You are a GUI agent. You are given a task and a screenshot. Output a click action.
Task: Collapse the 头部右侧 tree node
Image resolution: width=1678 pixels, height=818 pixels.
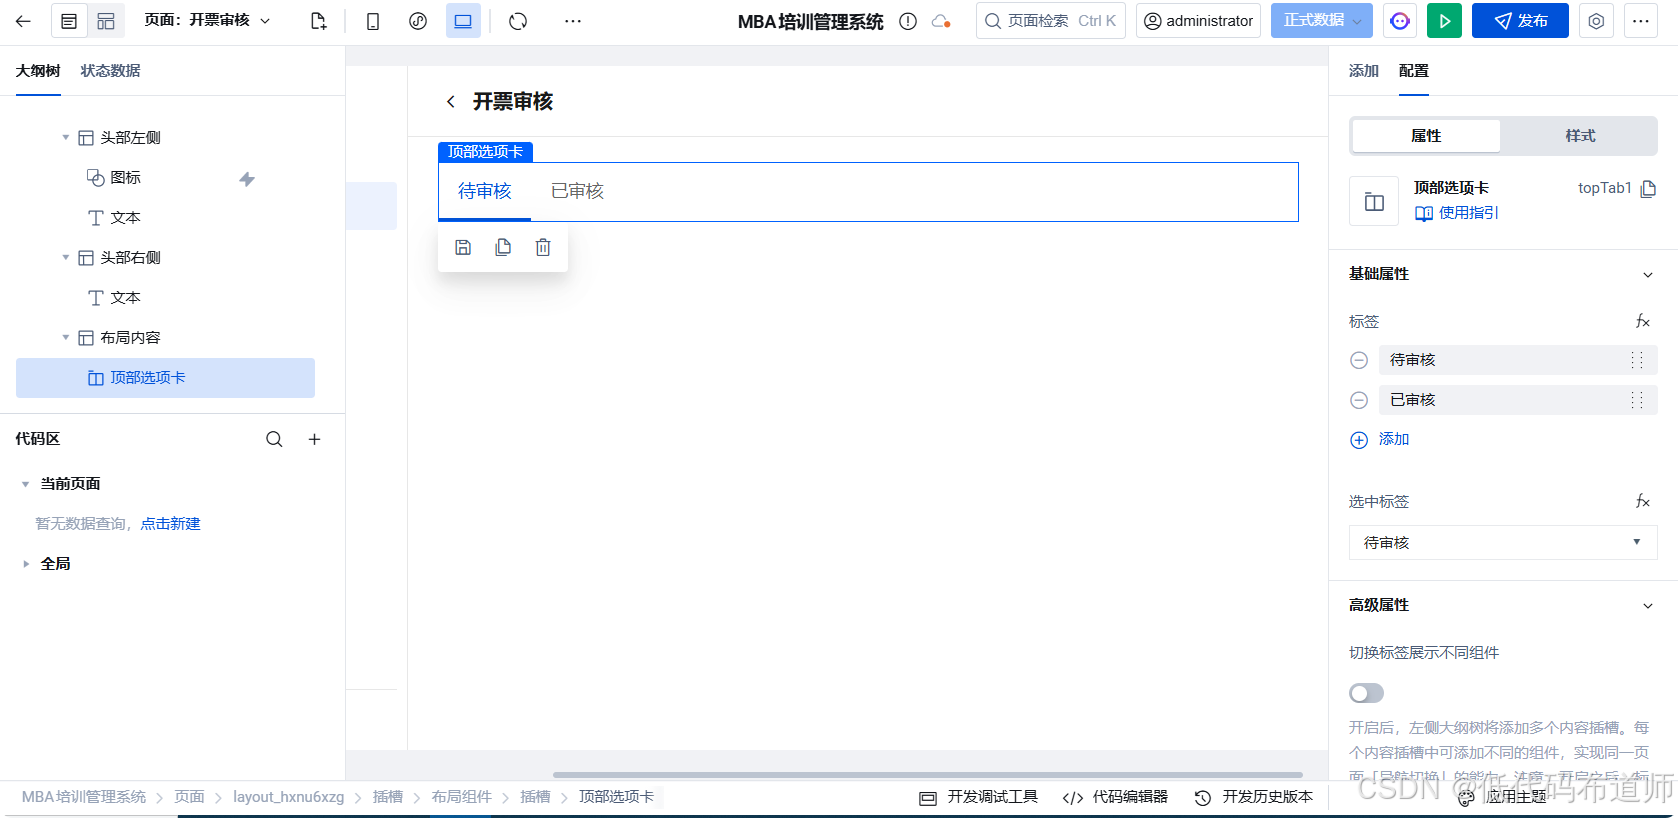point(66,257)
